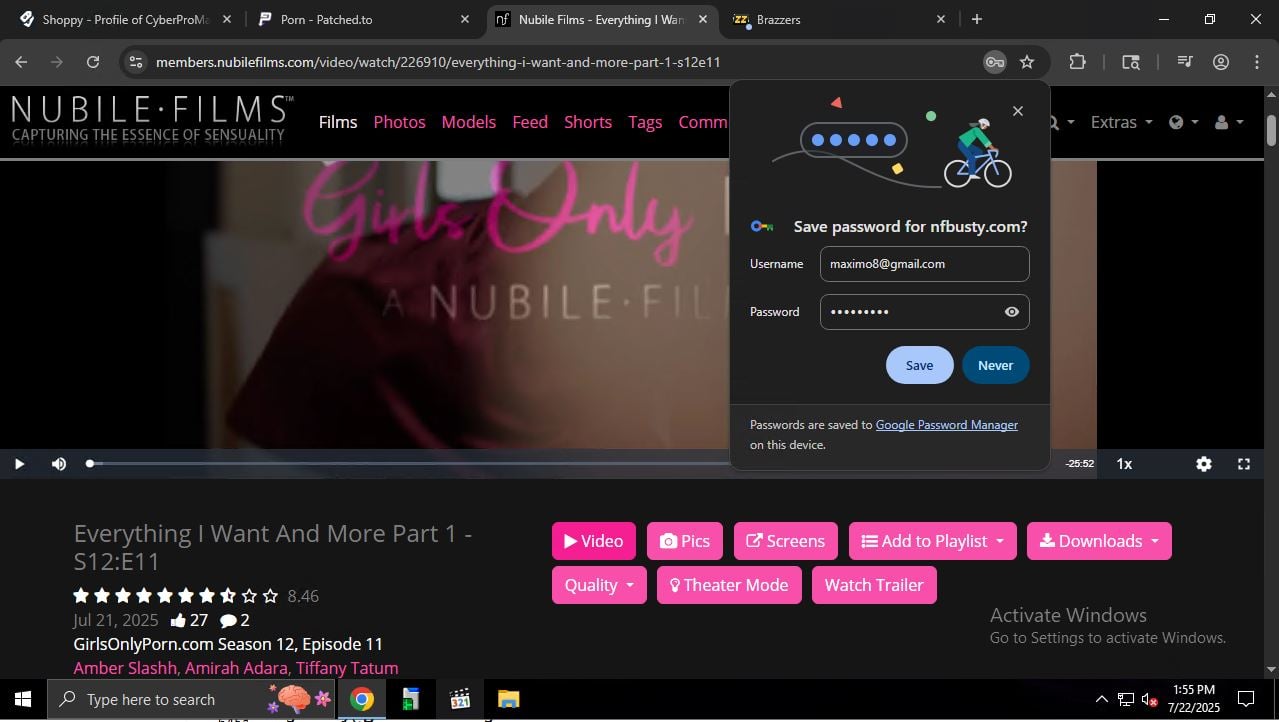Click the password key icon in address bar
The image size is (1279, 722).
coord(994,62)
